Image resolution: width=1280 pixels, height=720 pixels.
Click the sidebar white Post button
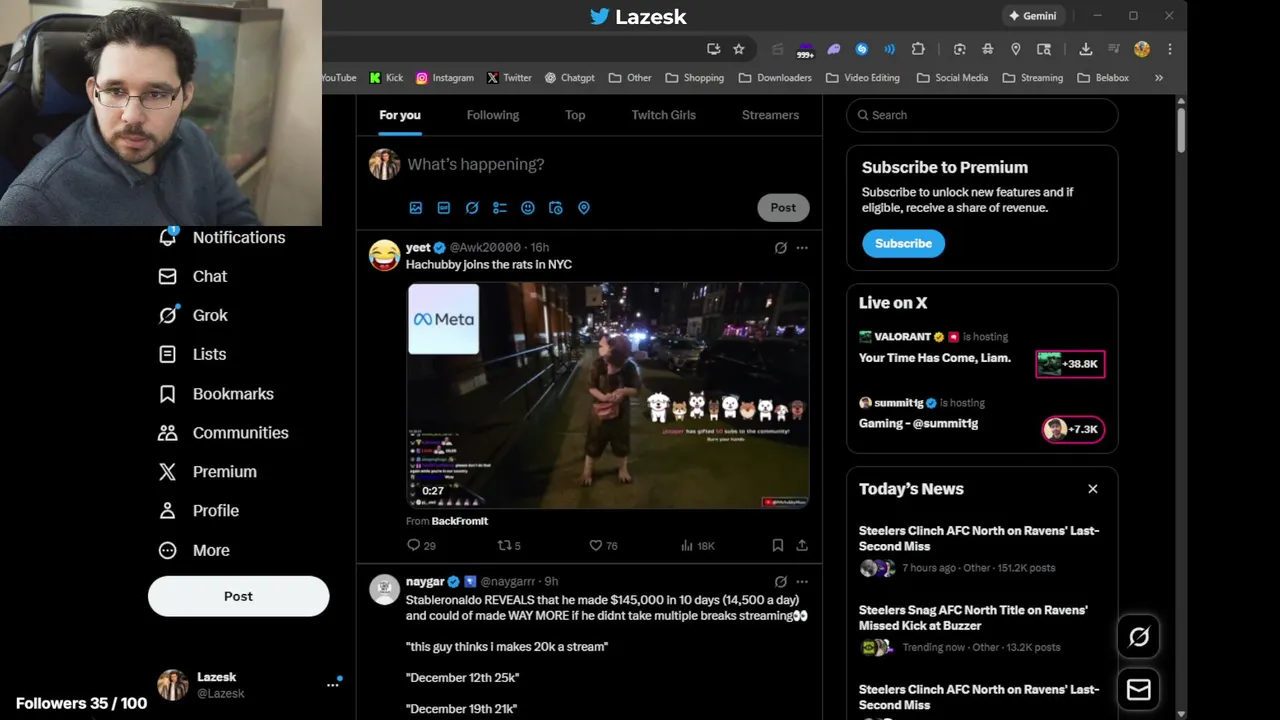tap(238, 596)
